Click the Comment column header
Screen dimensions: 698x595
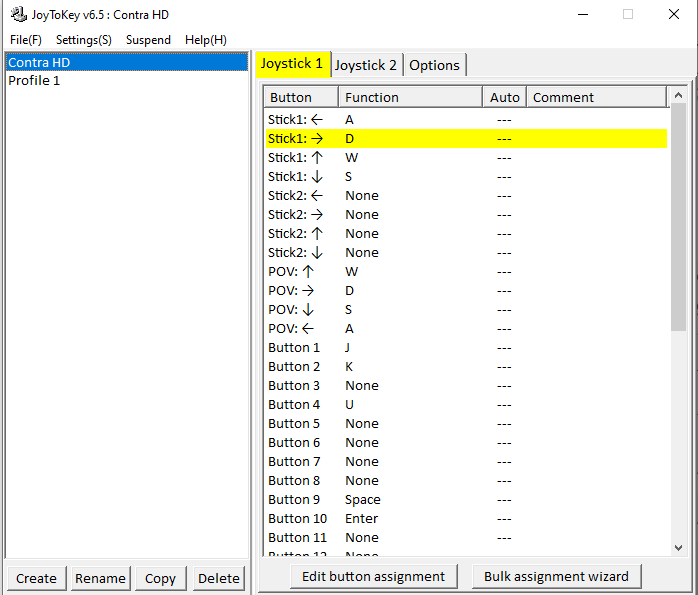coord(597,97)
